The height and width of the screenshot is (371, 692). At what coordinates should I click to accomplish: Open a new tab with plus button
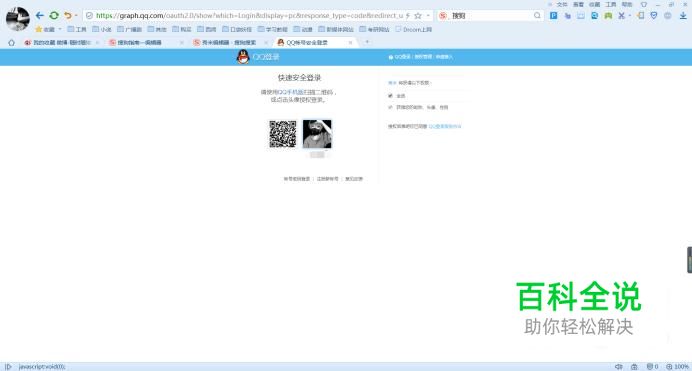click(367, 42)
